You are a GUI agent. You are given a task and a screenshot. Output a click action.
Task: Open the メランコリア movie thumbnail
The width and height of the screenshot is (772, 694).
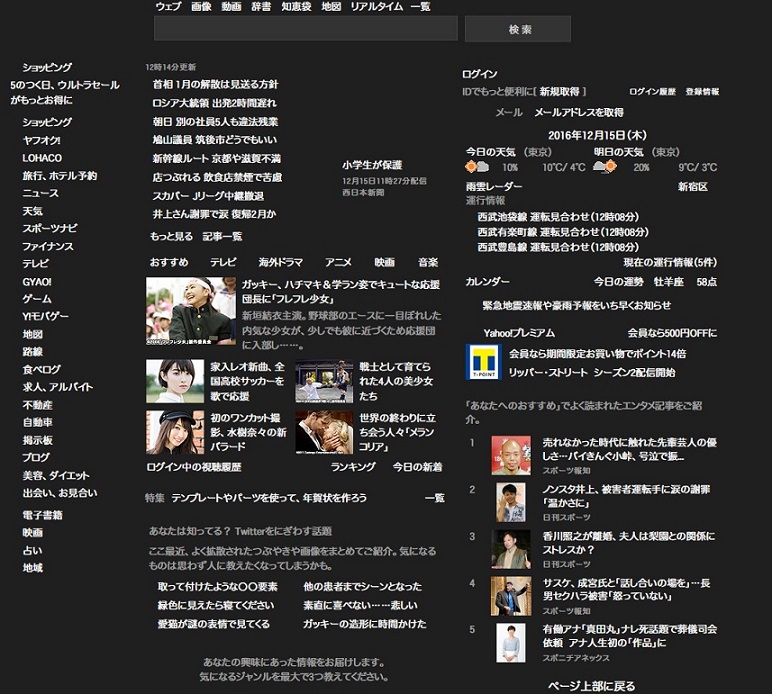pyautogui.click(x=324, y=432)
